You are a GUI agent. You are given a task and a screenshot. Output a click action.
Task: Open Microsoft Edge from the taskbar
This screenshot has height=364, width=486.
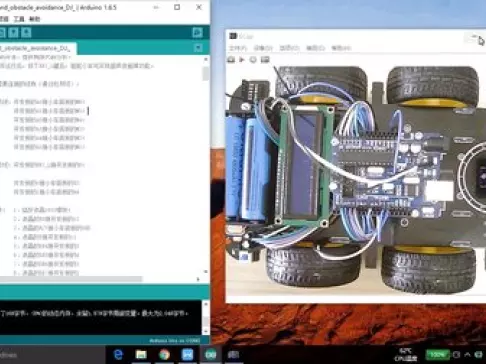click(118, 355)
